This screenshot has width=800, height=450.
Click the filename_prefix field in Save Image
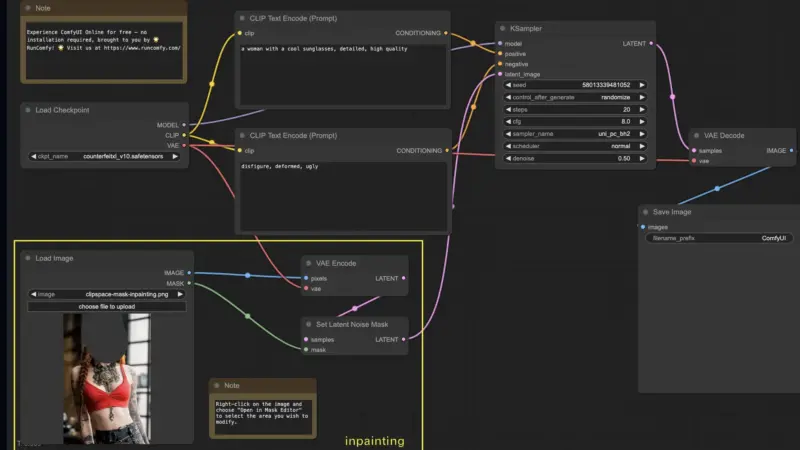[x=716, y=238]
